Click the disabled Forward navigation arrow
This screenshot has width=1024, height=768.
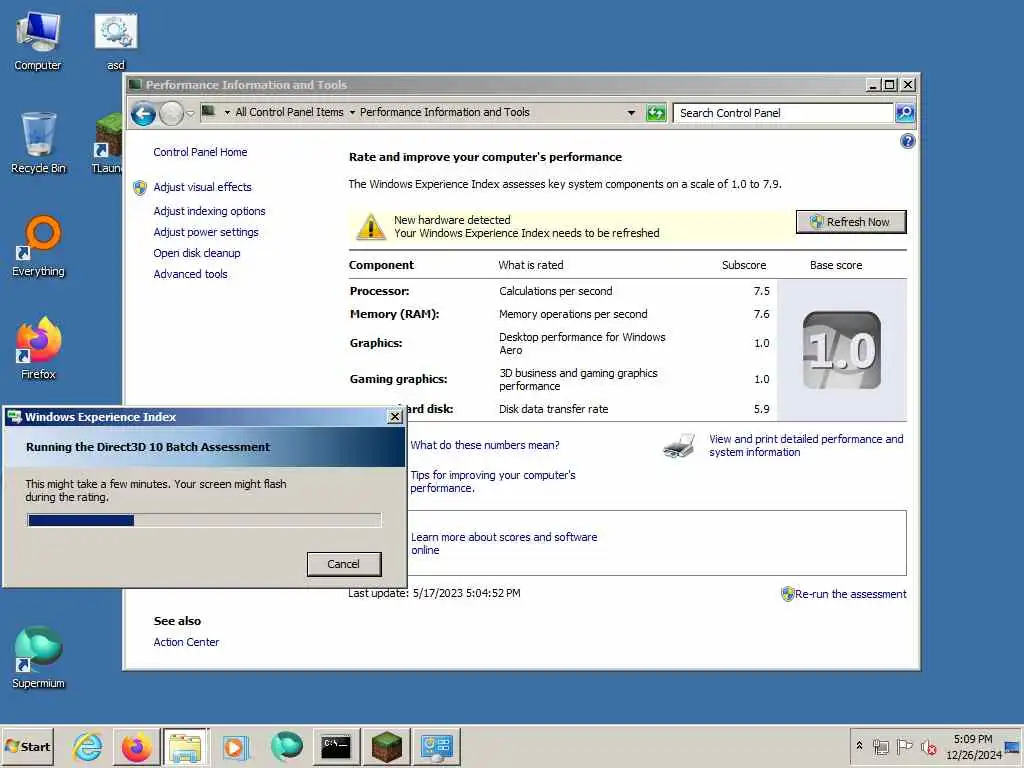[171, 114]
